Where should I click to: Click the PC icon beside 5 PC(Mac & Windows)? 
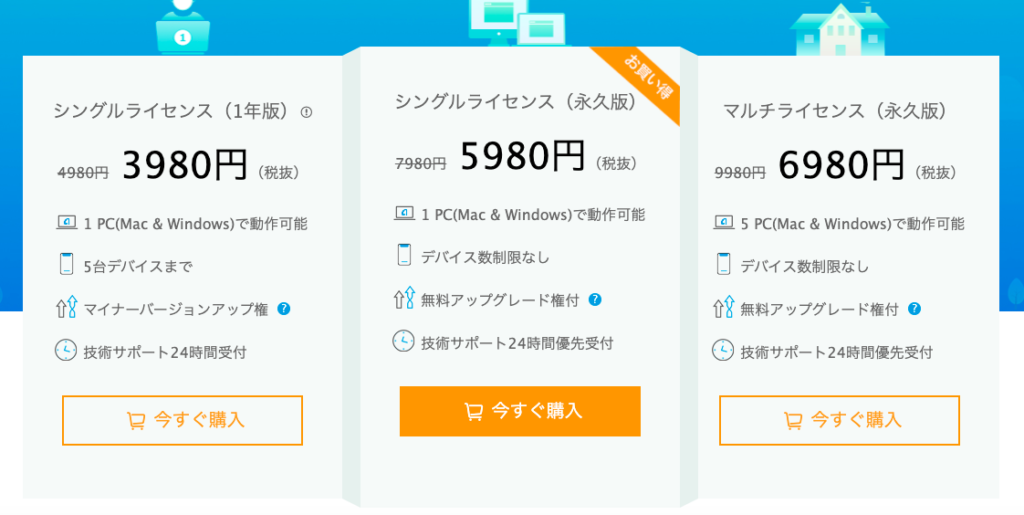coord(723,222)
